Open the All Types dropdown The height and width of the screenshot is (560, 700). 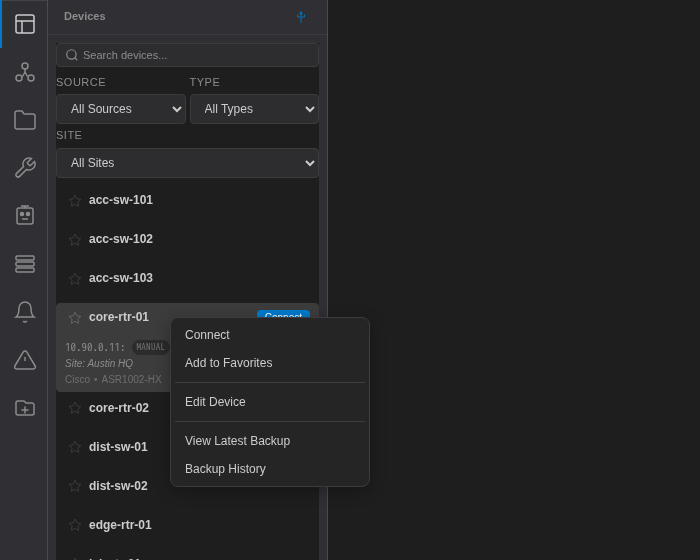254,109
